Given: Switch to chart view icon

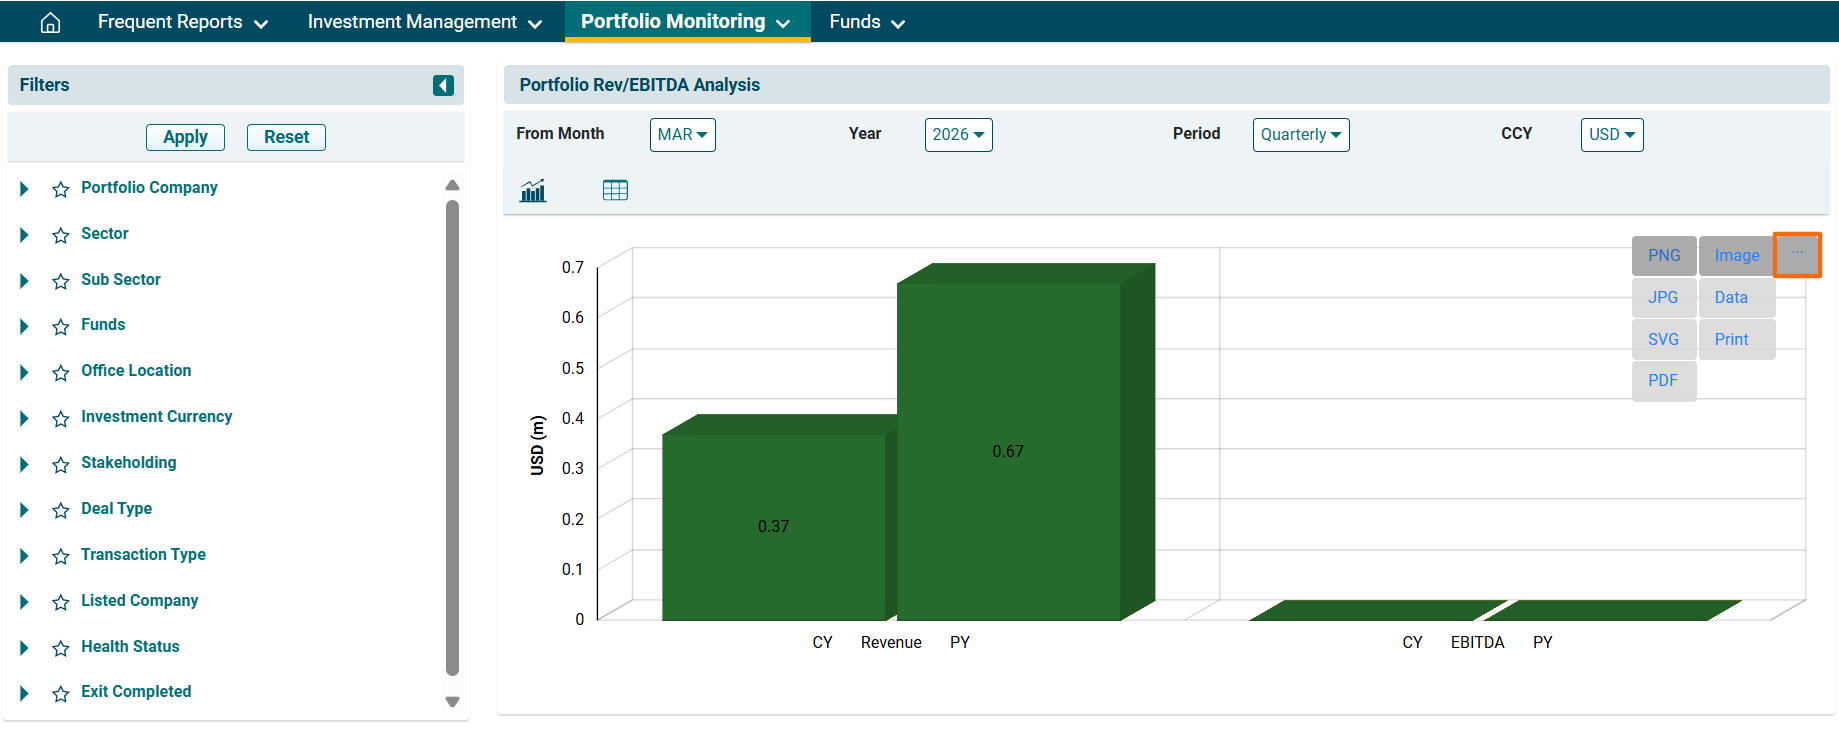Looking at the screenshot, I should (533, 190).
